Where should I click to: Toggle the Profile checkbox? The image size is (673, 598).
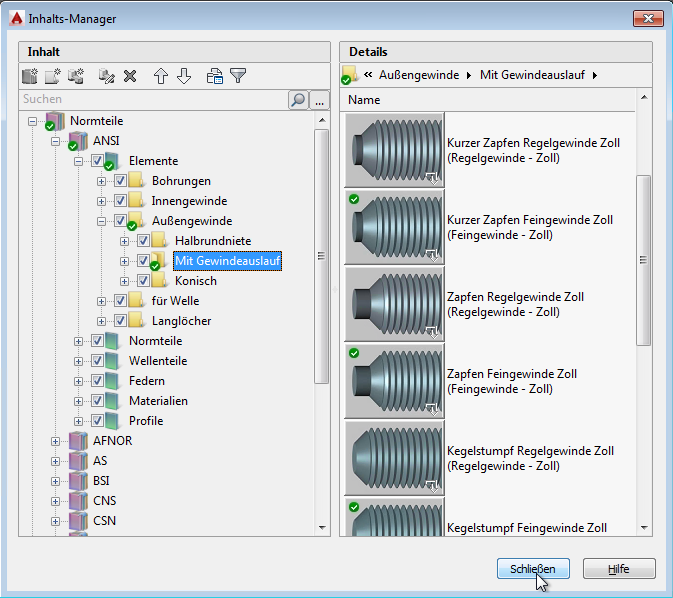click(x=97, y=420)
